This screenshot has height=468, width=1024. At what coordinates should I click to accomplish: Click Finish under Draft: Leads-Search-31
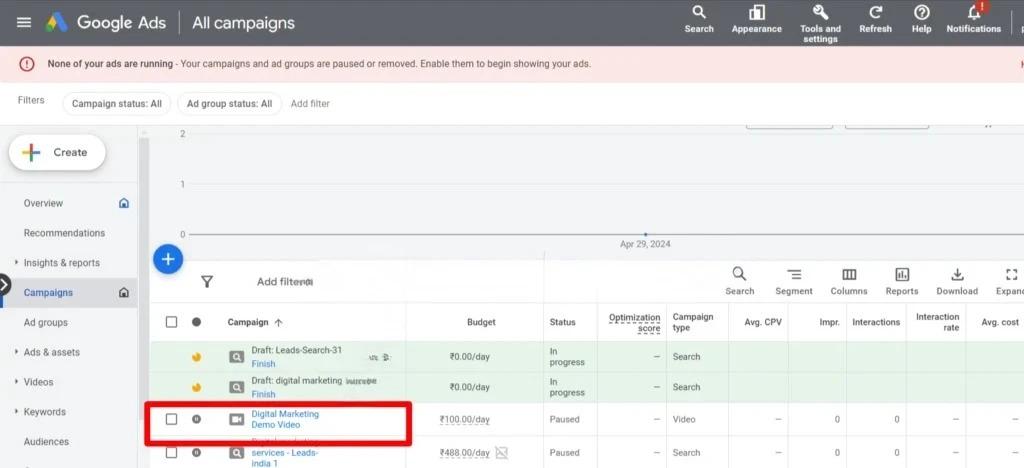point(263,364)
